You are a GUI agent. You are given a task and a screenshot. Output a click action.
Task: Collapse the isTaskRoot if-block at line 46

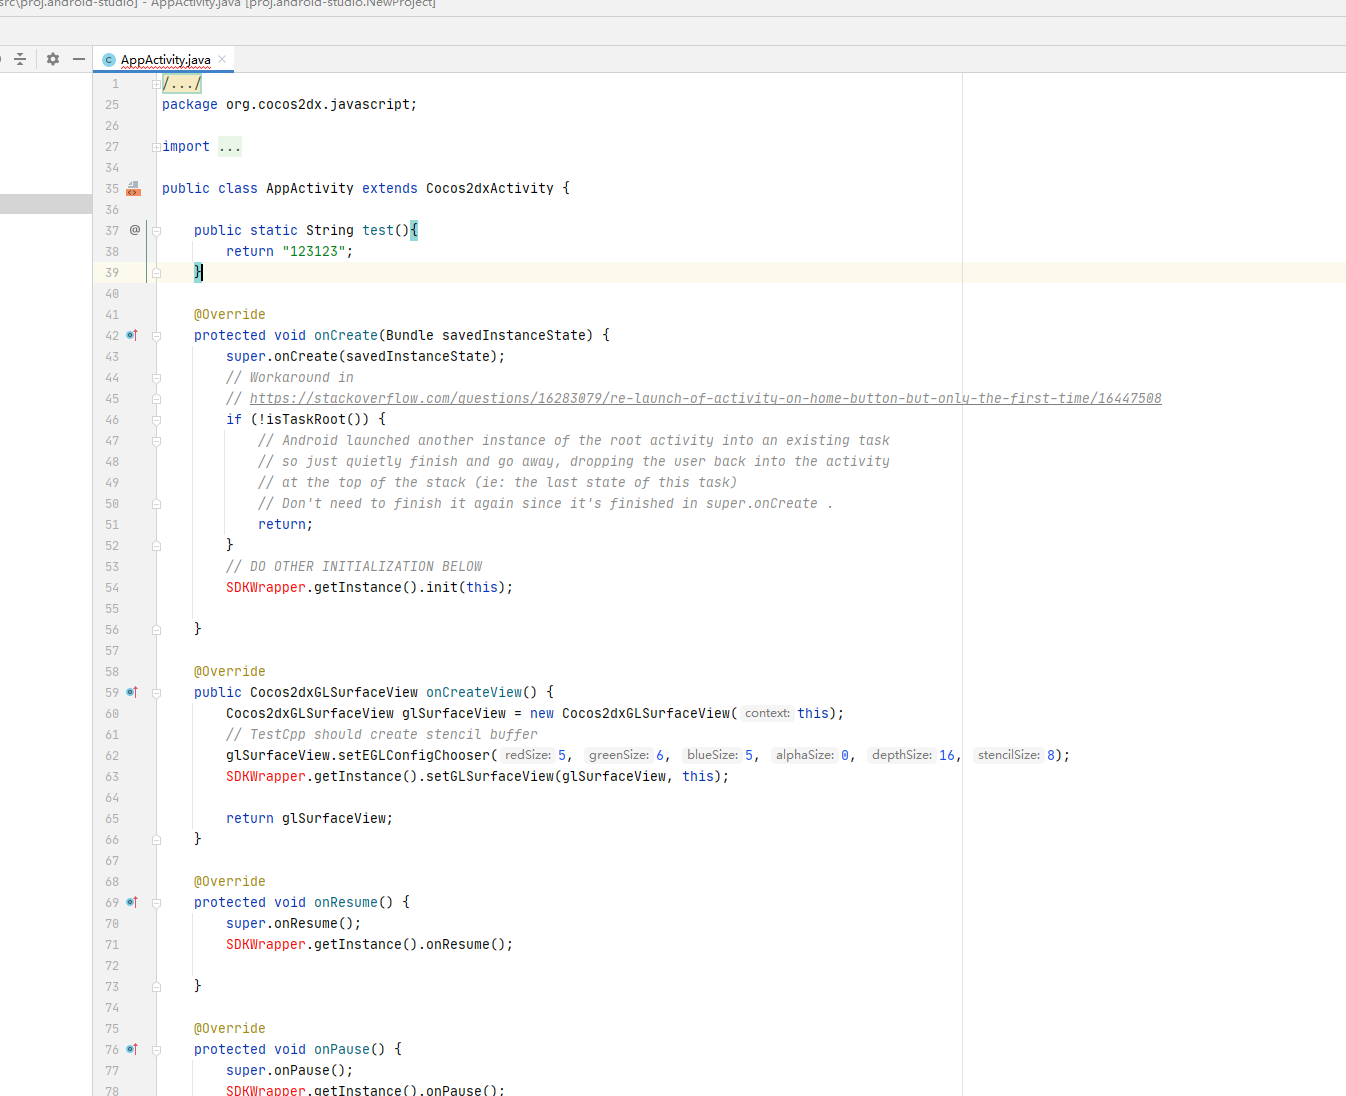(x=156, y=420)
